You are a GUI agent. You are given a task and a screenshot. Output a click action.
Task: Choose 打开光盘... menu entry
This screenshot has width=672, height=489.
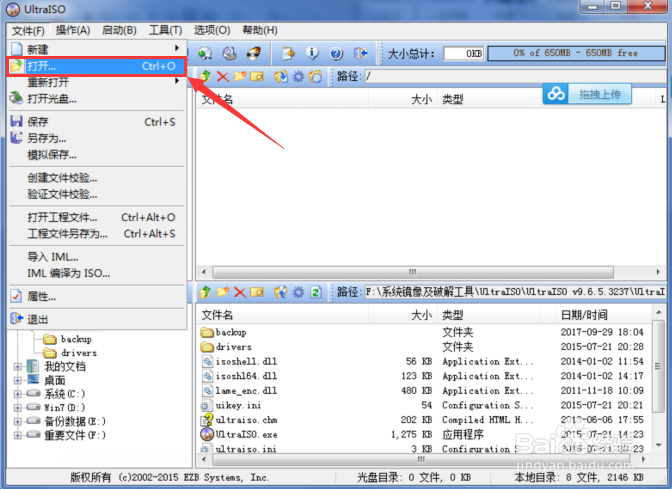[97, 99]
